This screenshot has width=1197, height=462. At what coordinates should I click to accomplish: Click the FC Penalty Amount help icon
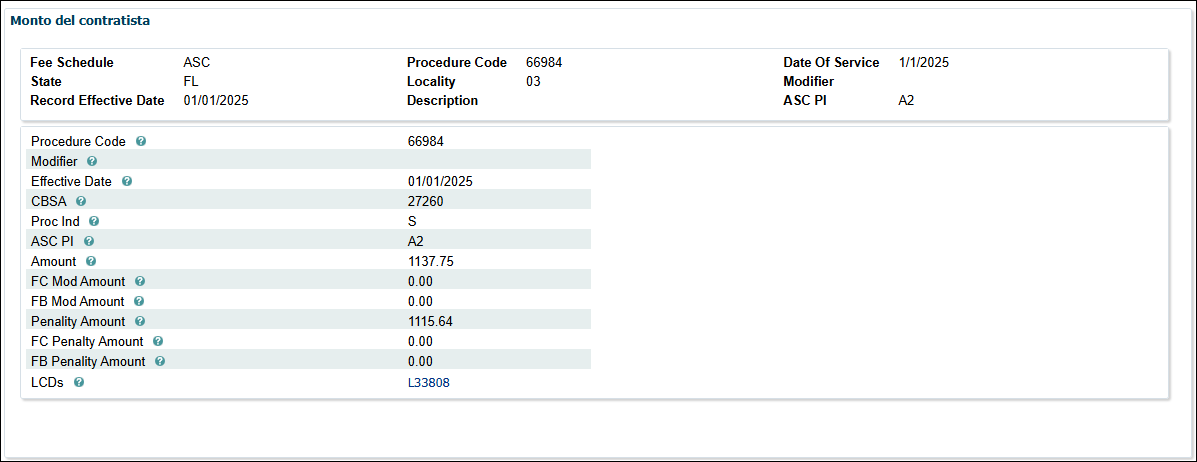(x=158, y=342)
